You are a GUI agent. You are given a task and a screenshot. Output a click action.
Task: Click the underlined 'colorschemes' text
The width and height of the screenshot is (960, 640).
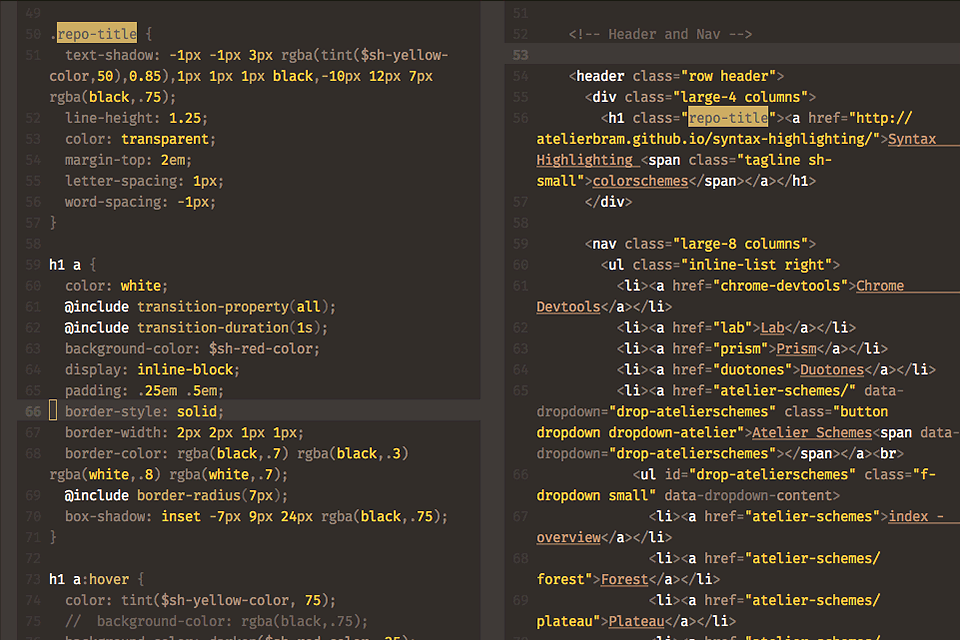point(640,181)
